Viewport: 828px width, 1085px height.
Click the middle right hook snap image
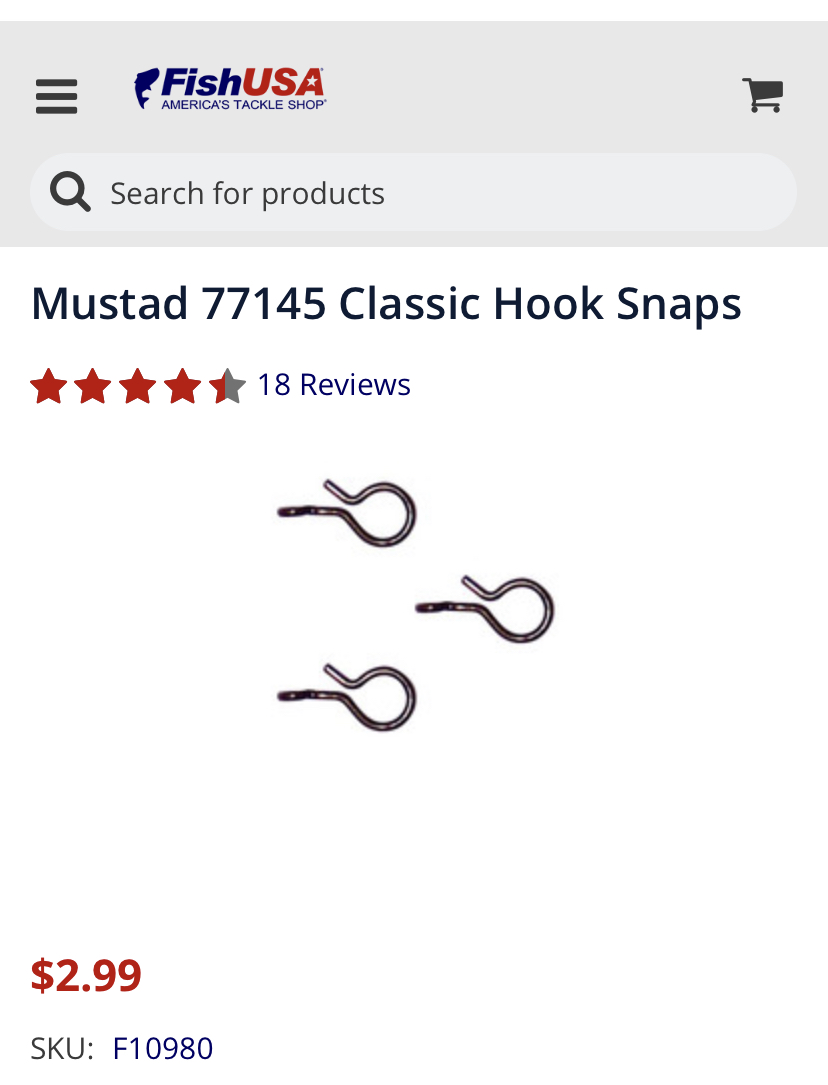(485, 609)
